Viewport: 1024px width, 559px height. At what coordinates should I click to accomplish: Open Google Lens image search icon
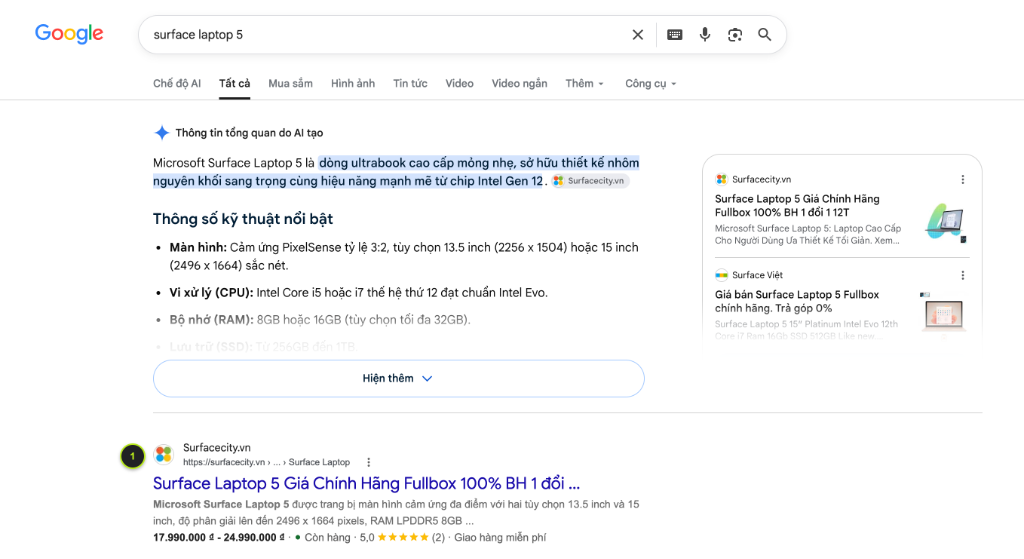click(x=735, y=35)
